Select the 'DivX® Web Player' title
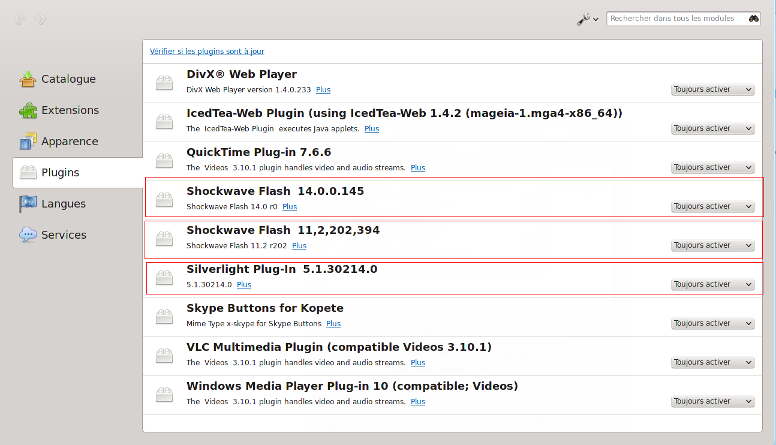The height and width of the screenshot is (445, 776). (242, 74)
